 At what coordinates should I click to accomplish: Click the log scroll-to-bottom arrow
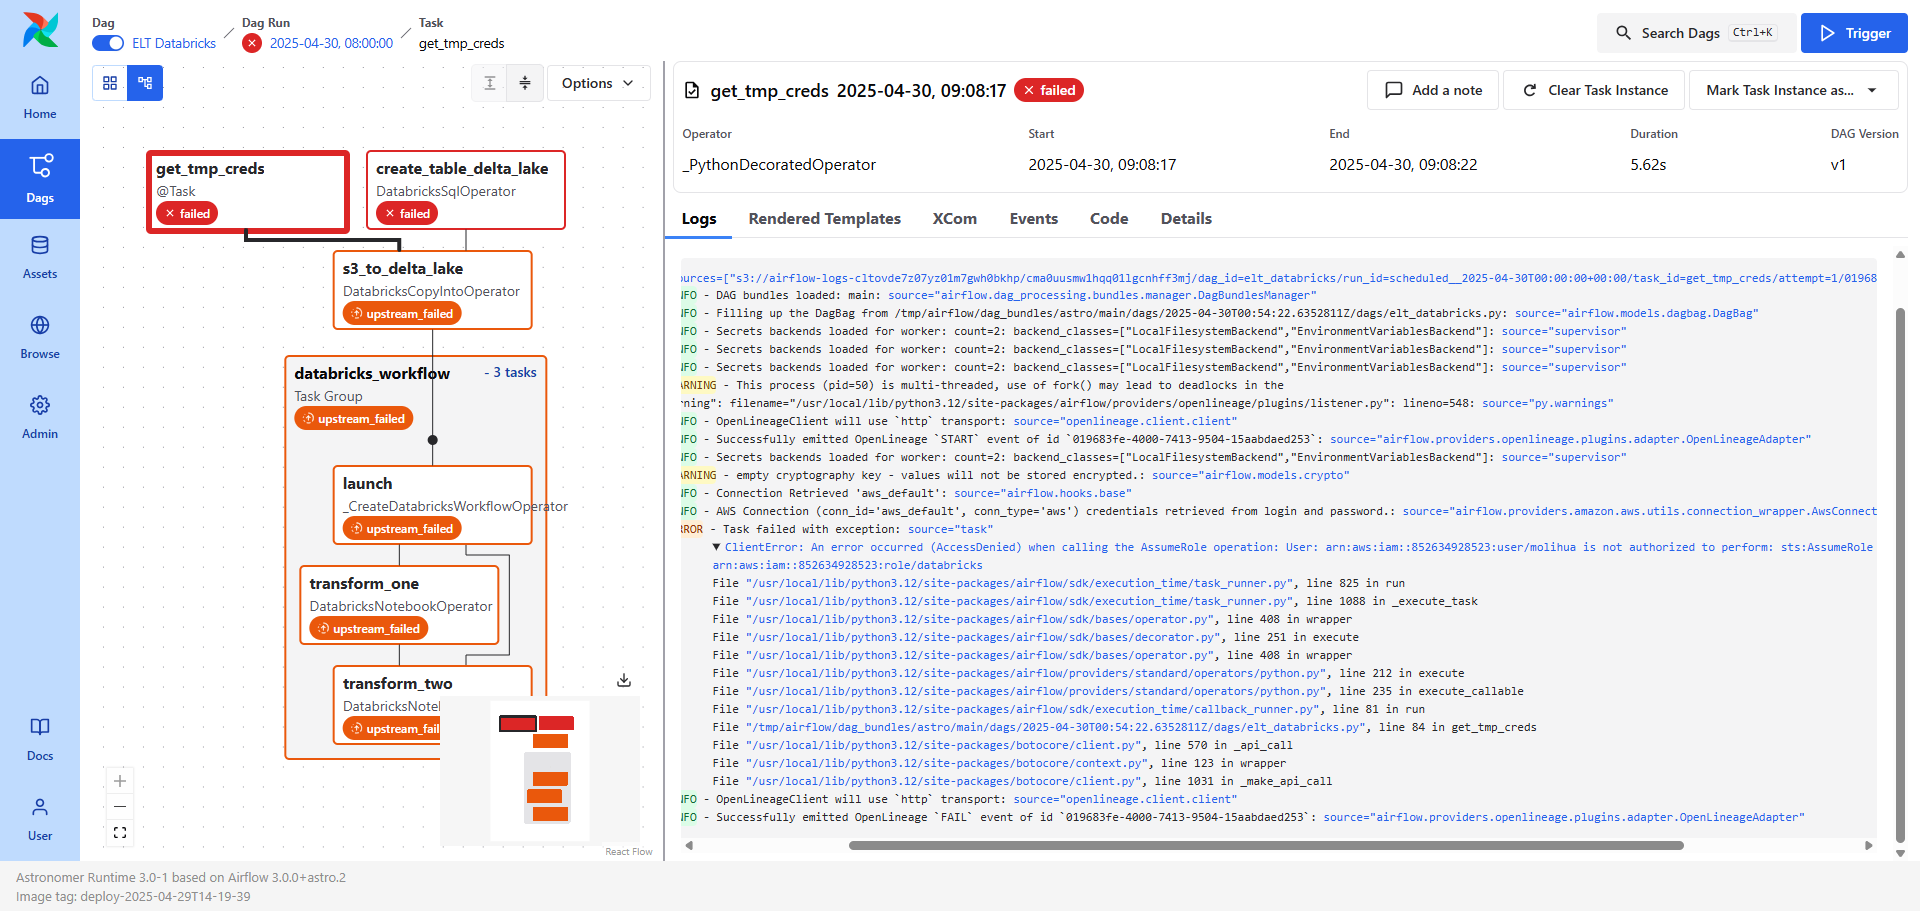(1900, 854)
